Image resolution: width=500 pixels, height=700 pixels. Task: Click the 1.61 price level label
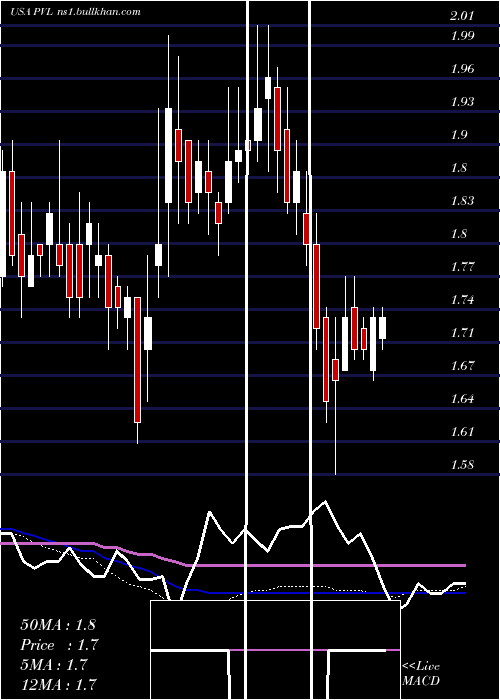[462, 432]
